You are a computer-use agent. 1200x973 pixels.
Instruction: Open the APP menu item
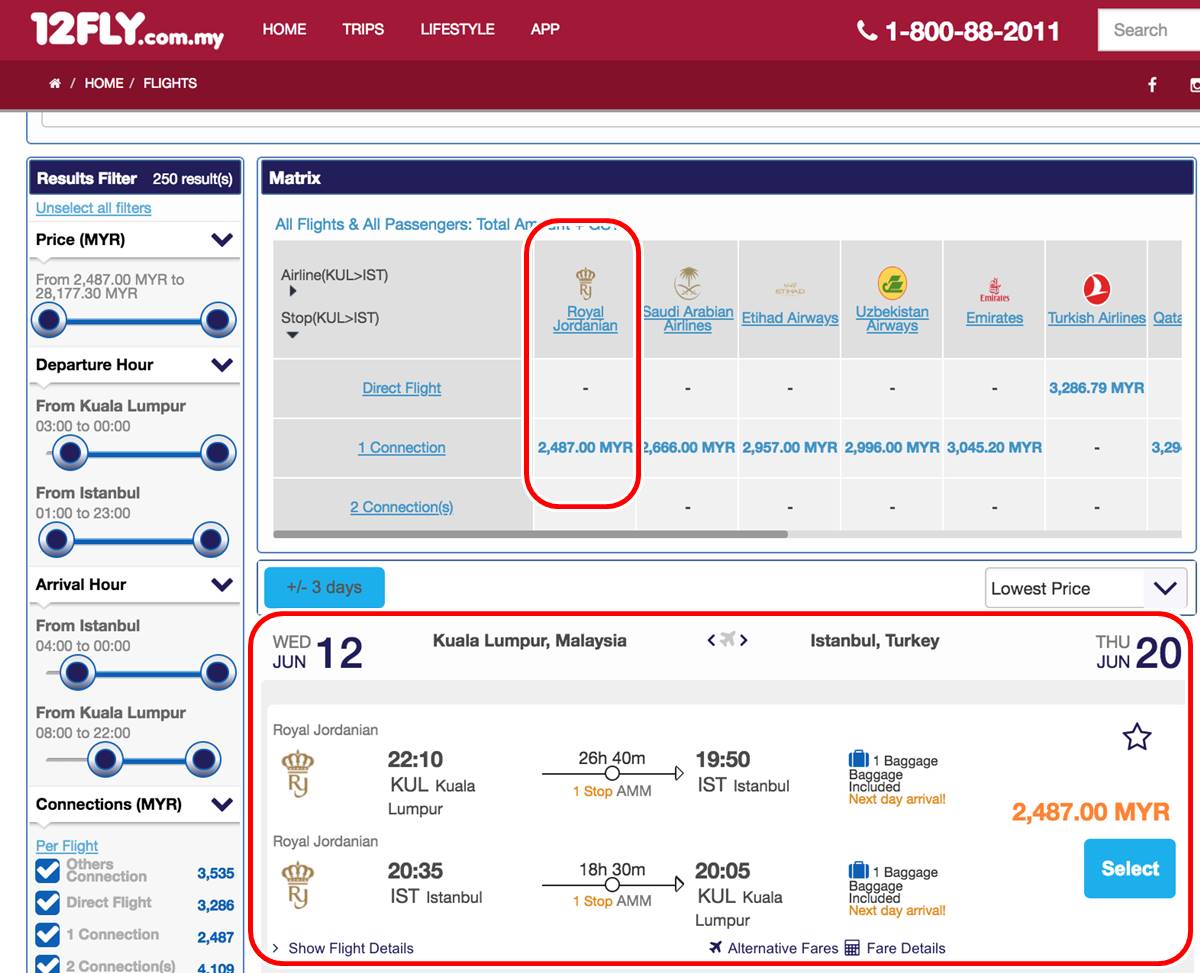tap(545, 29)
